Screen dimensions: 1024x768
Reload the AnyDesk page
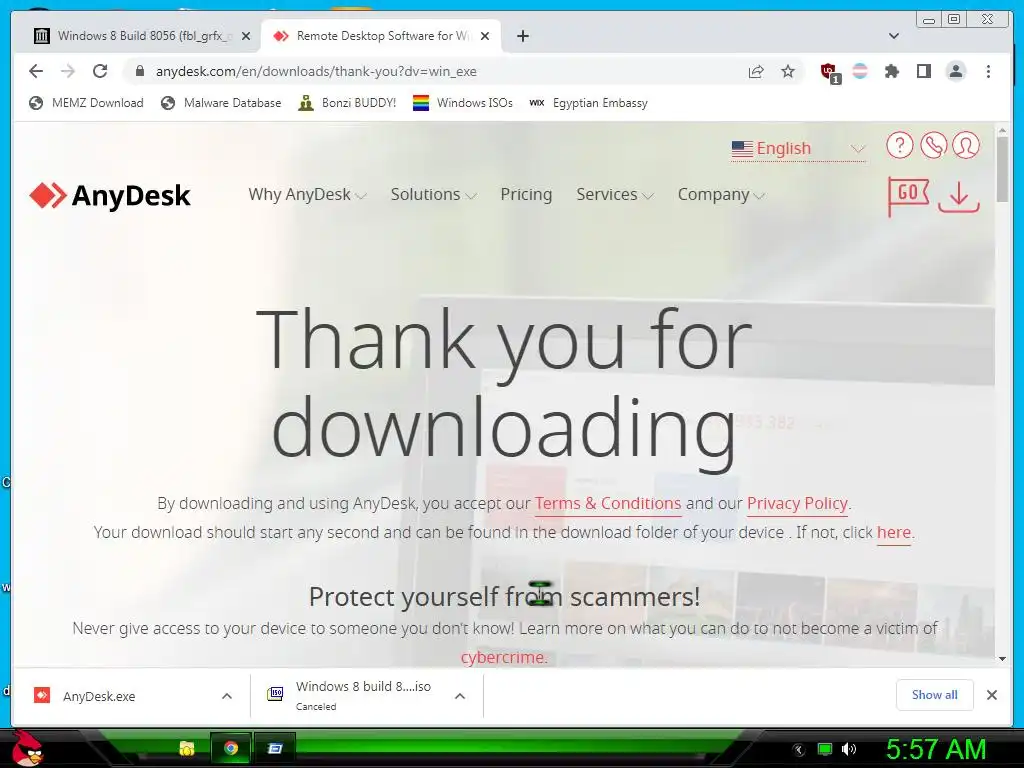[100, 71]
